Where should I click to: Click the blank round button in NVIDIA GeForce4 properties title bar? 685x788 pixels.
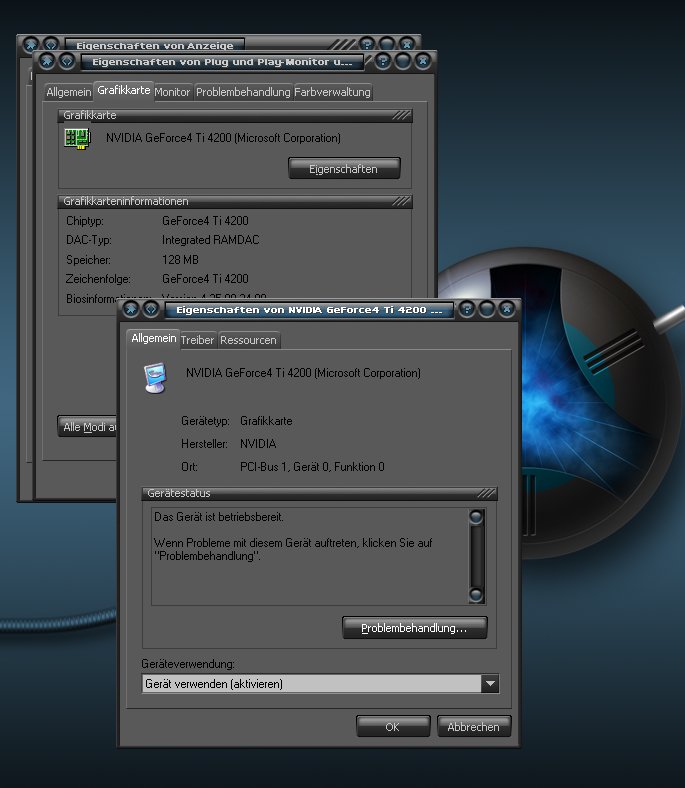pyautogui.click(x=486, y=309)
